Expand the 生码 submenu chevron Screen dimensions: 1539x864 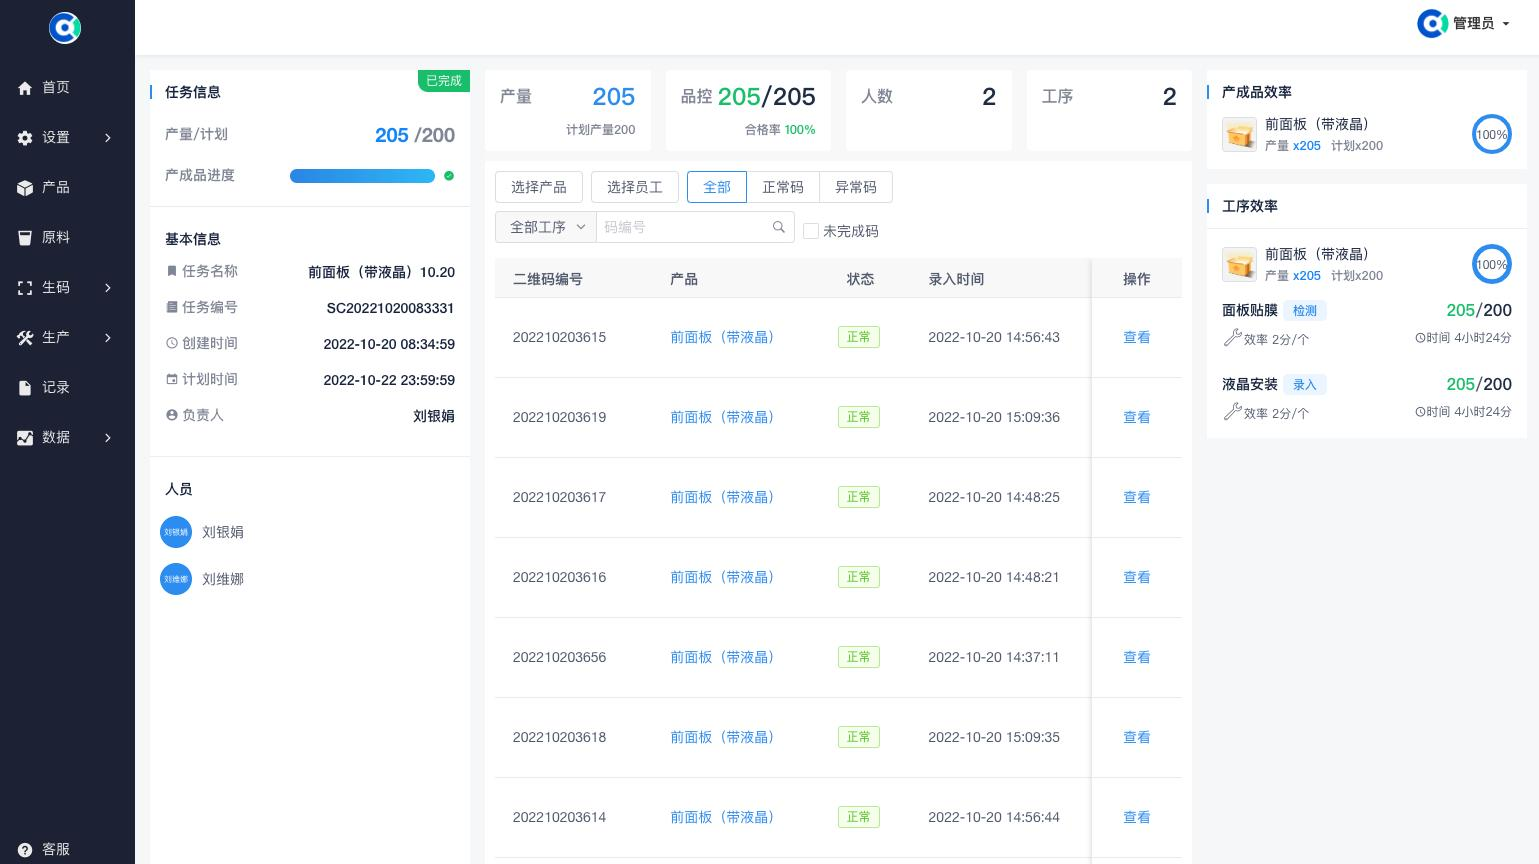(108, 288)
